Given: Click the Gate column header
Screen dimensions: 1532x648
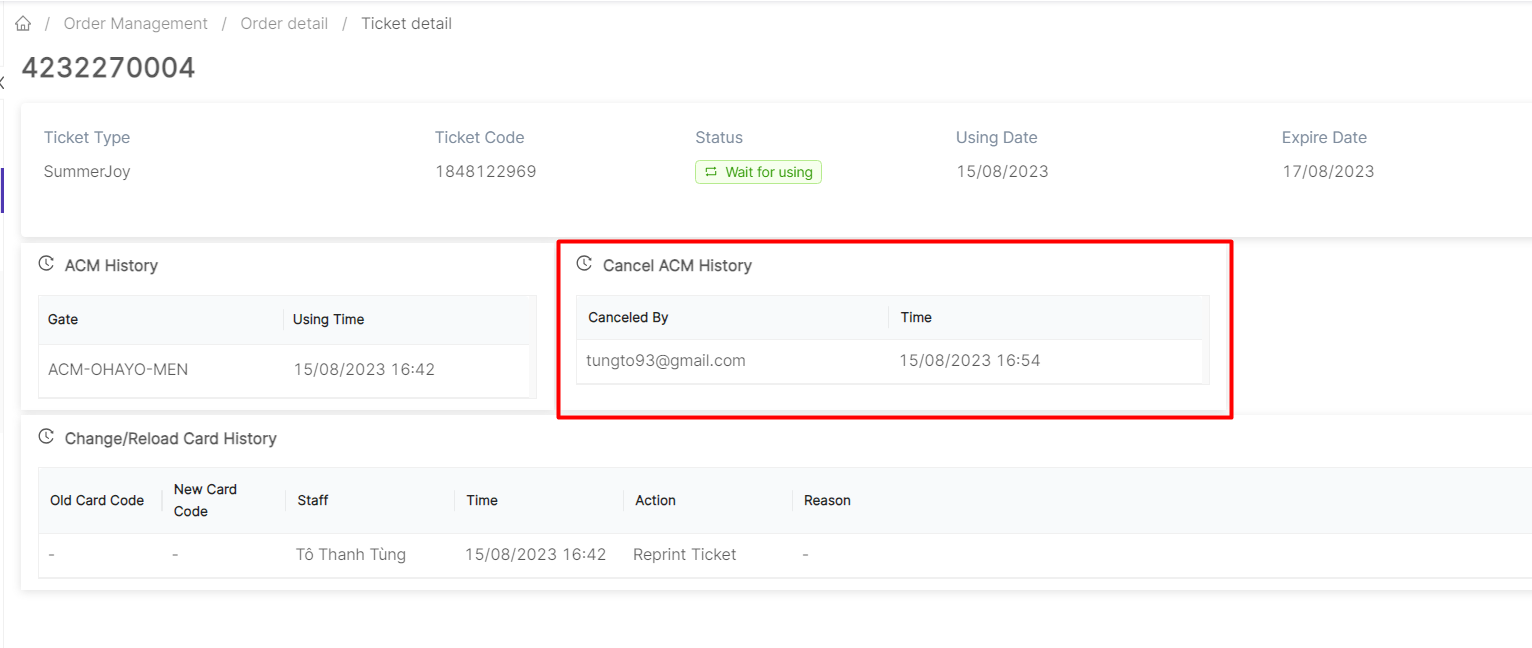Looking at the screenshot, I should [63, 319].
